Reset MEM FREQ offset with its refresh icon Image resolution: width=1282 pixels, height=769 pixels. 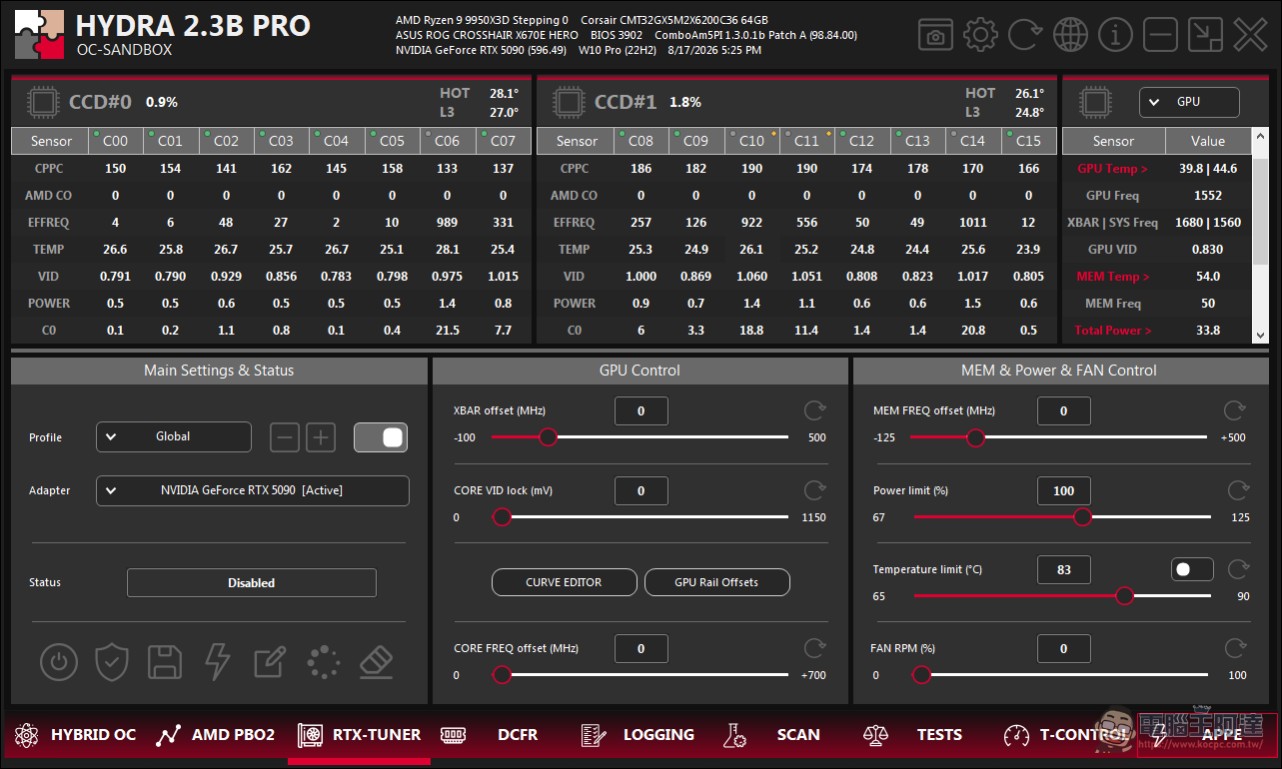(1236, 410)
